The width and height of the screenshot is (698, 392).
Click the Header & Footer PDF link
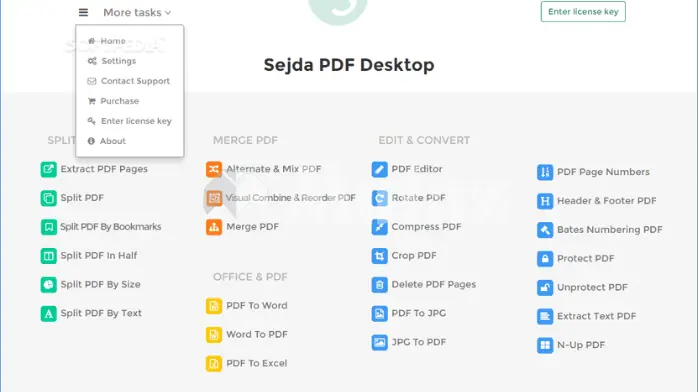click(607, 201)
